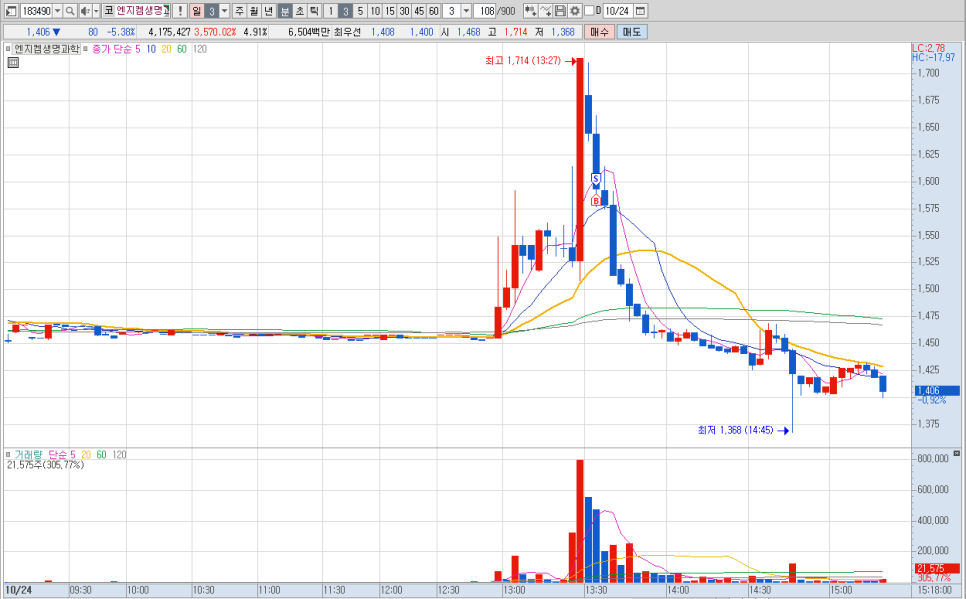Click the table grid icon under the legend

13,62
